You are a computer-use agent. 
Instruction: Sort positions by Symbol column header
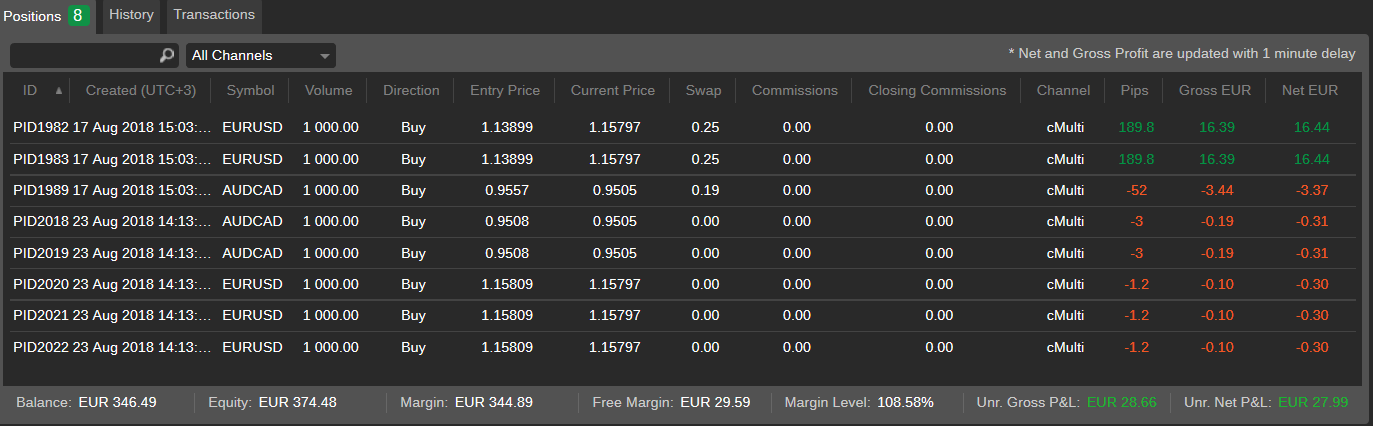tap(250, 90)
